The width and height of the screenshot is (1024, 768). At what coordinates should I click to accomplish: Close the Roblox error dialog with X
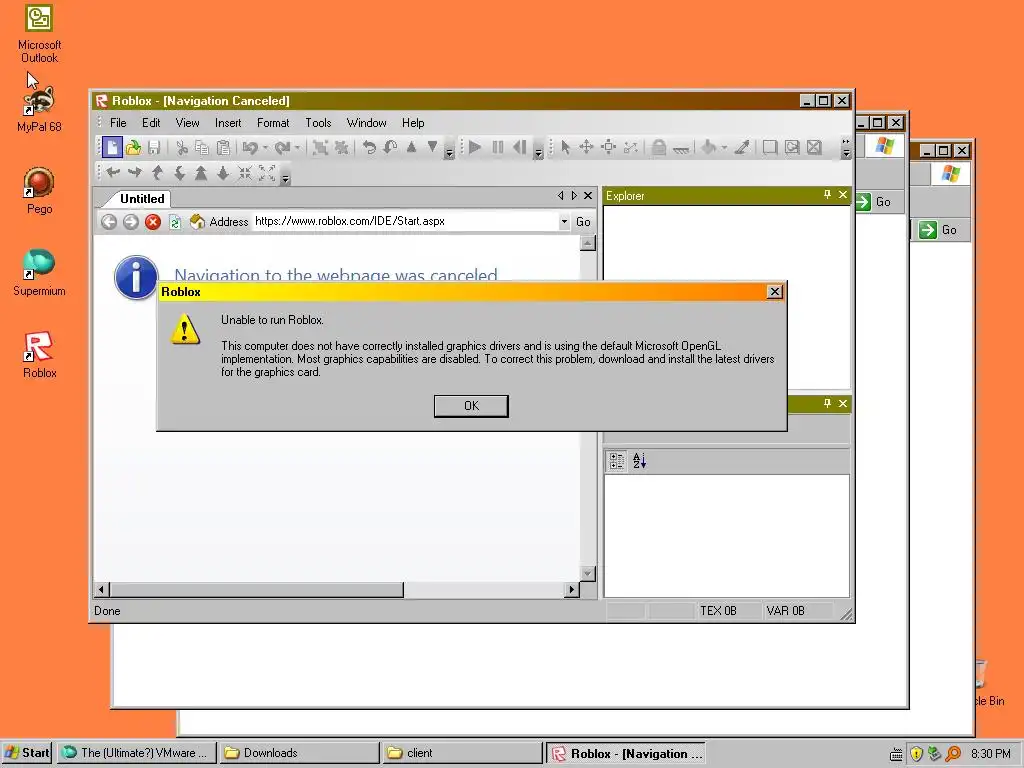[x=775, y=292]
